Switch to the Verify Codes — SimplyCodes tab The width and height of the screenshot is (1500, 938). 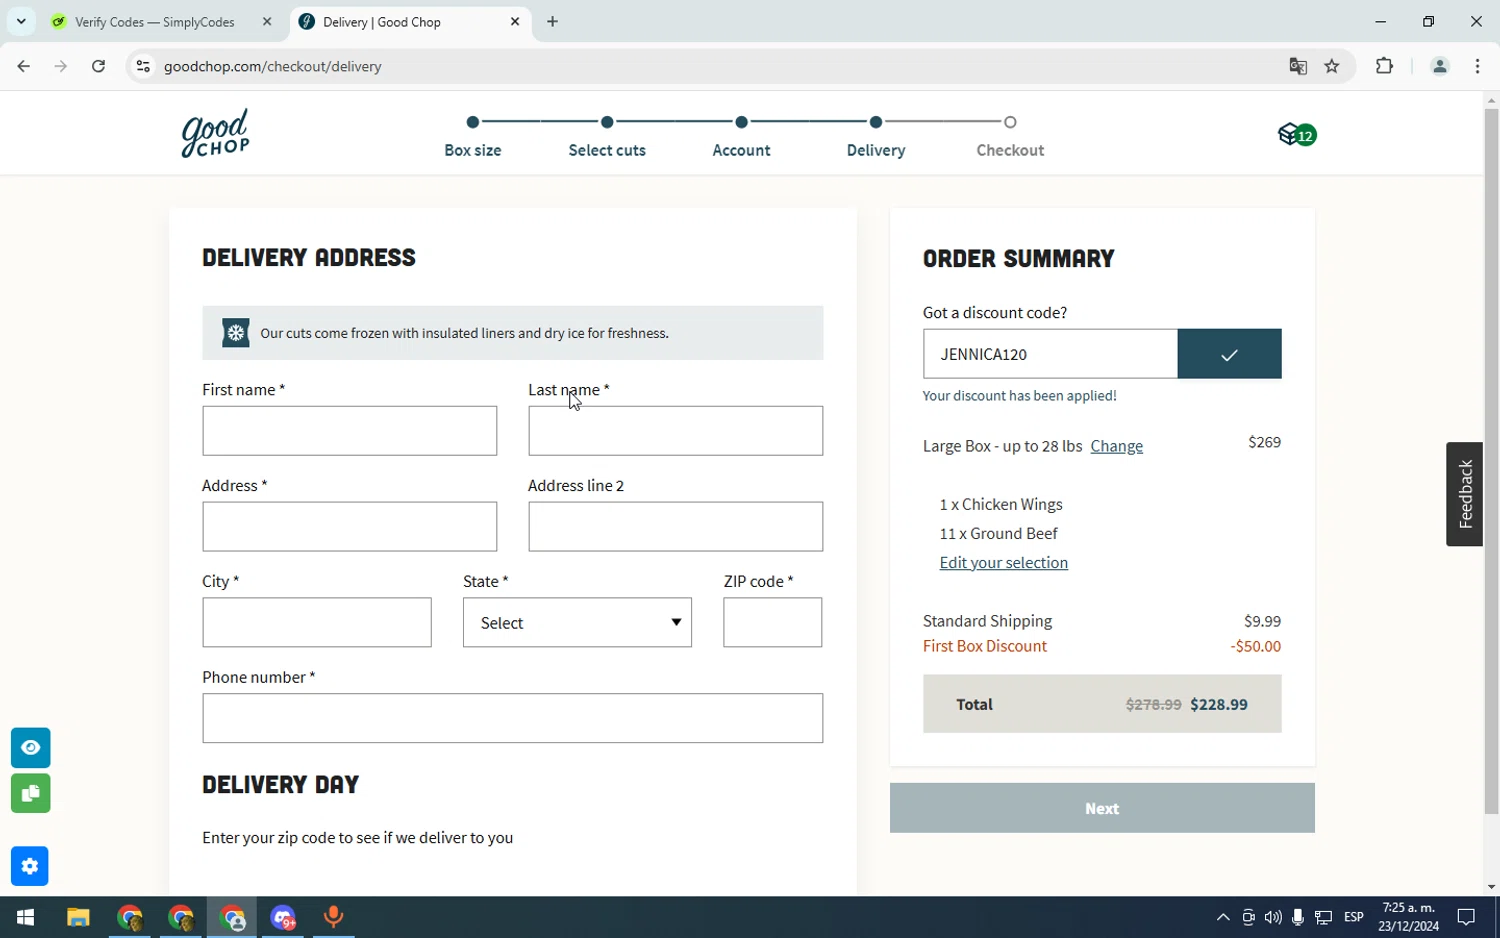click(155, 22)
